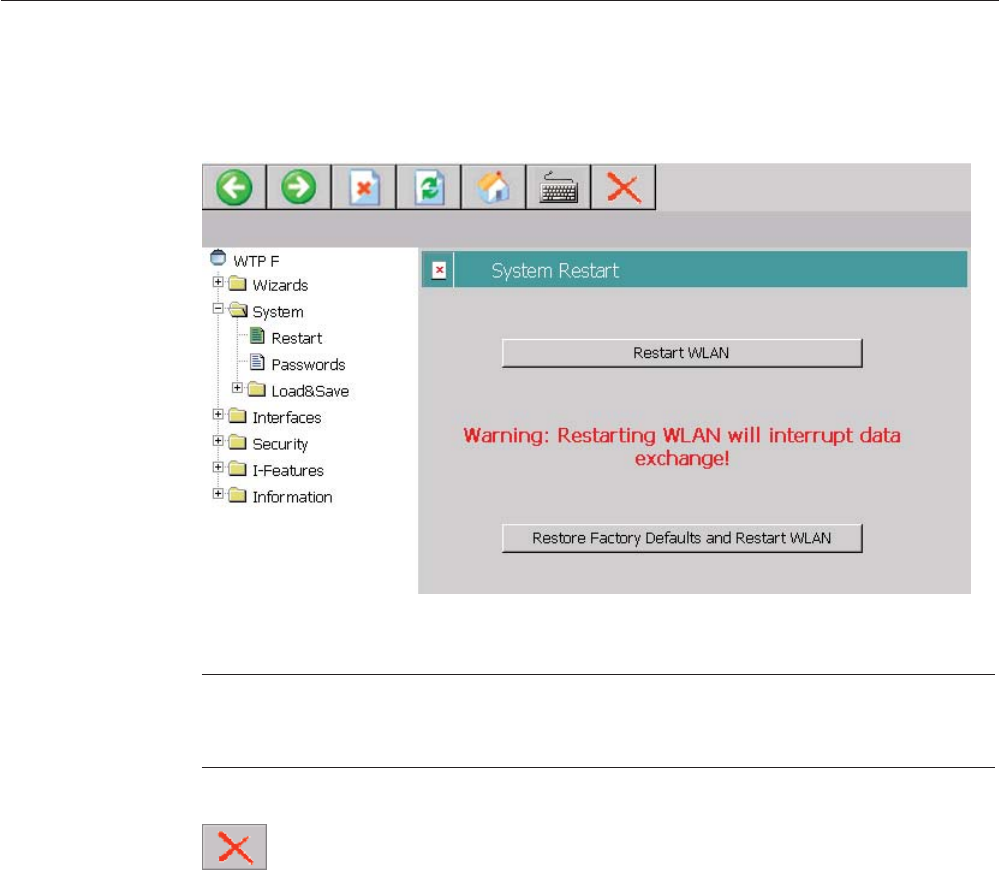Select the Security label
The width and height of the screenshot is (999, 870).
280,445
